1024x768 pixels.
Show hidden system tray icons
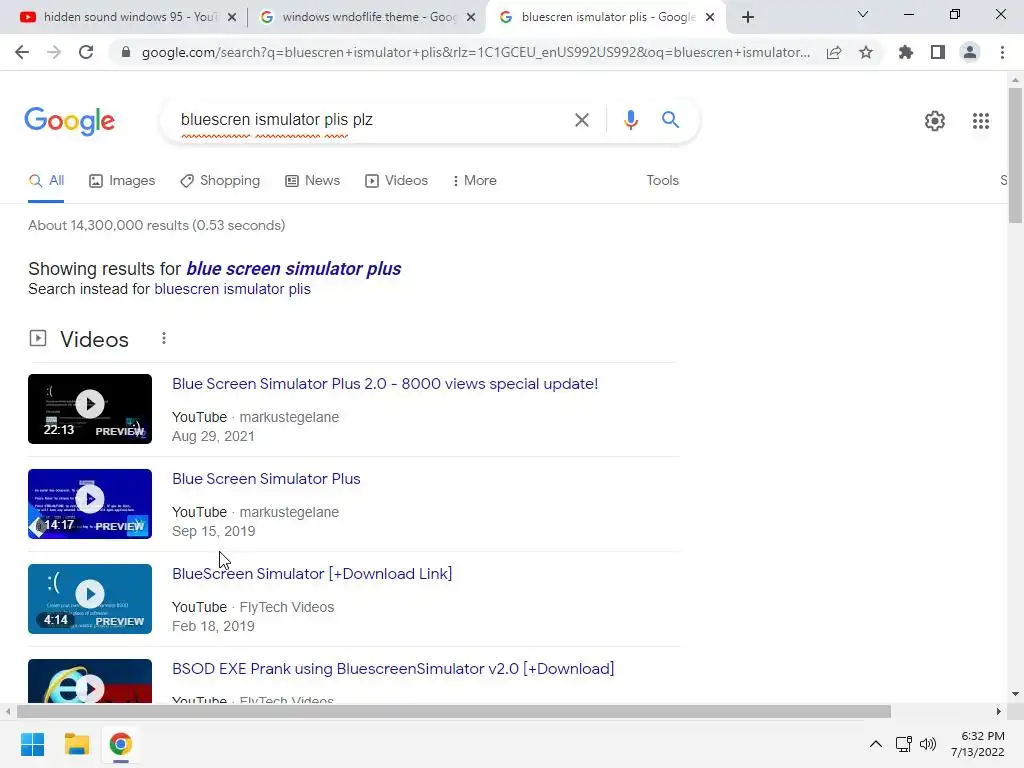[876, 744]
